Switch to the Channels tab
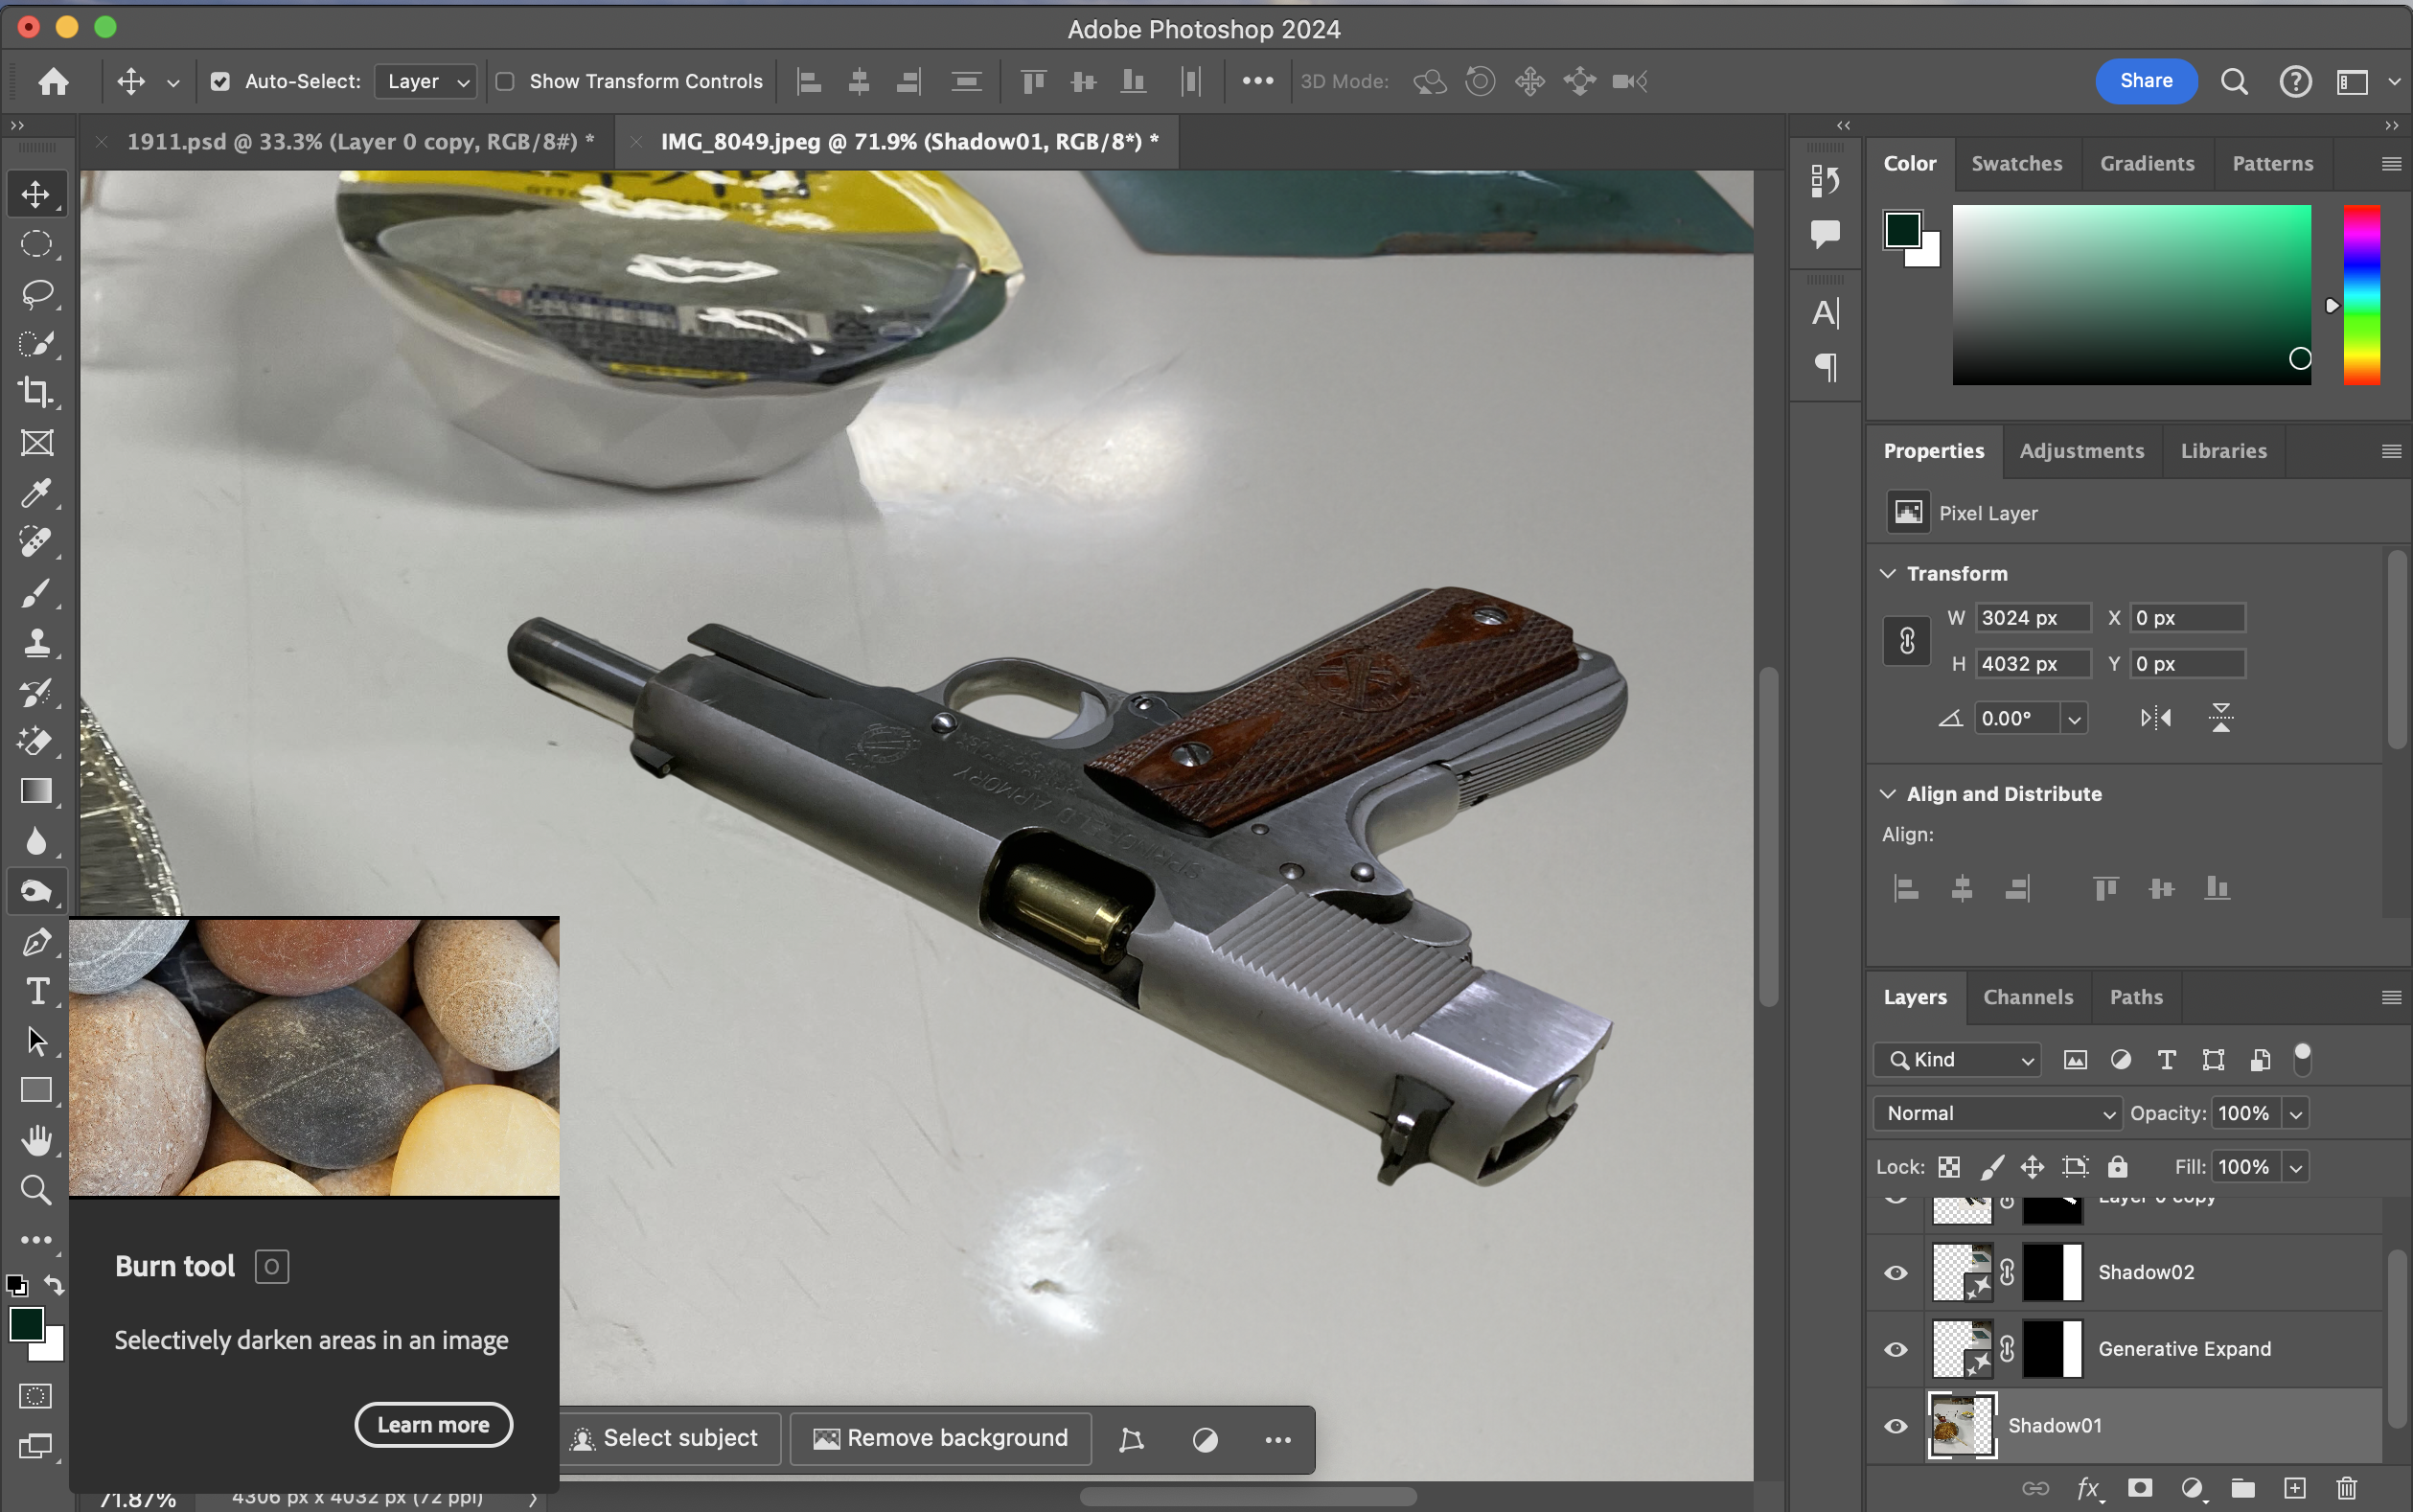The image size is (2413, 1512). (2027, 997)
